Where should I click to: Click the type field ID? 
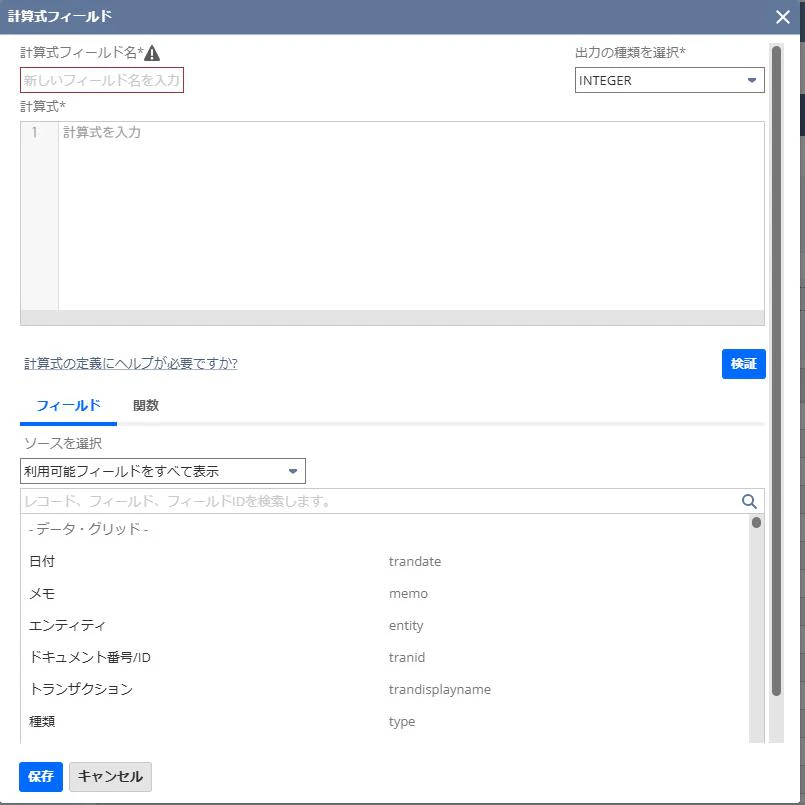[x=402, y=722]
